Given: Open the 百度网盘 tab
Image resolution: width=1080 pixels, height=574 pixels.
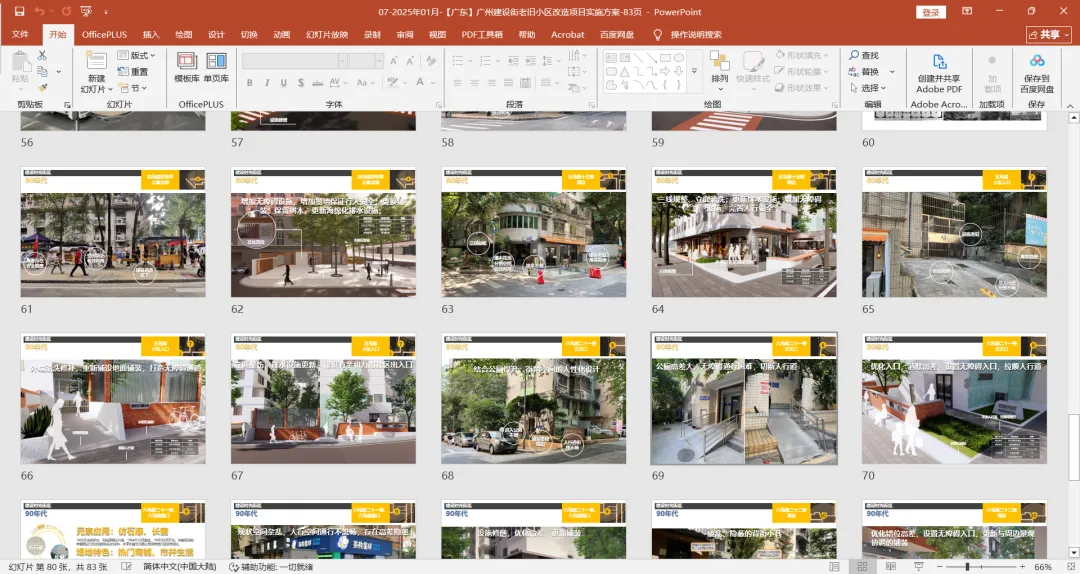Looking at the screenshot, I should [x=617, y=34].
